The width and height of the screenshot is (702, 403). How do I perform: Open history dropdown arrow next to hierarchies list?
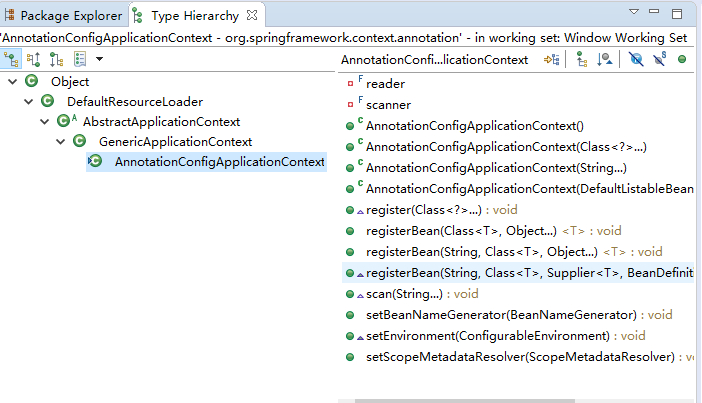coord(99,59)
